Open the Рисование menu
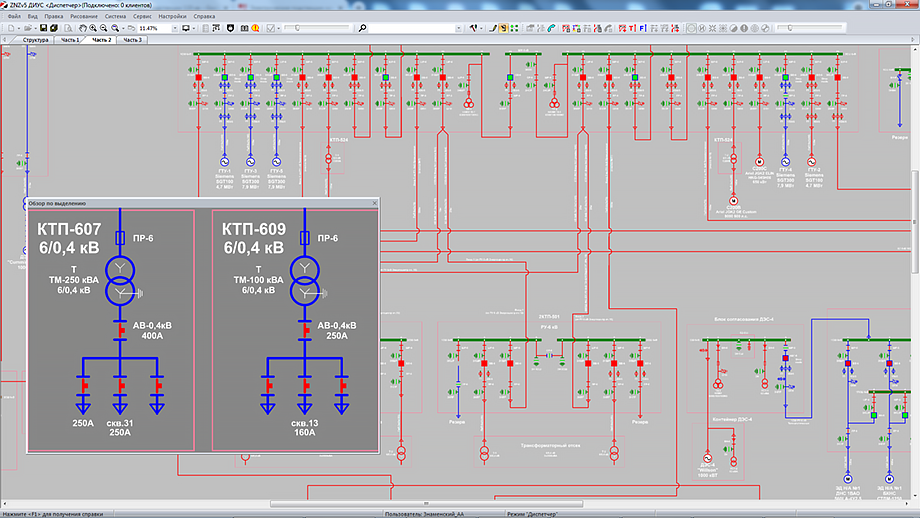 click(x=84, y=17)
